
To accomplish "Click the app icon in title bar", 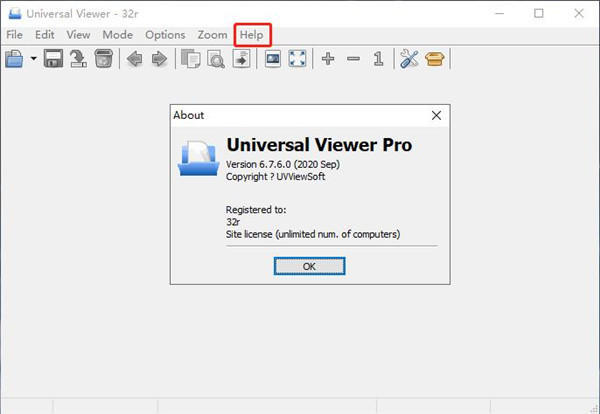I will (15, 14).
